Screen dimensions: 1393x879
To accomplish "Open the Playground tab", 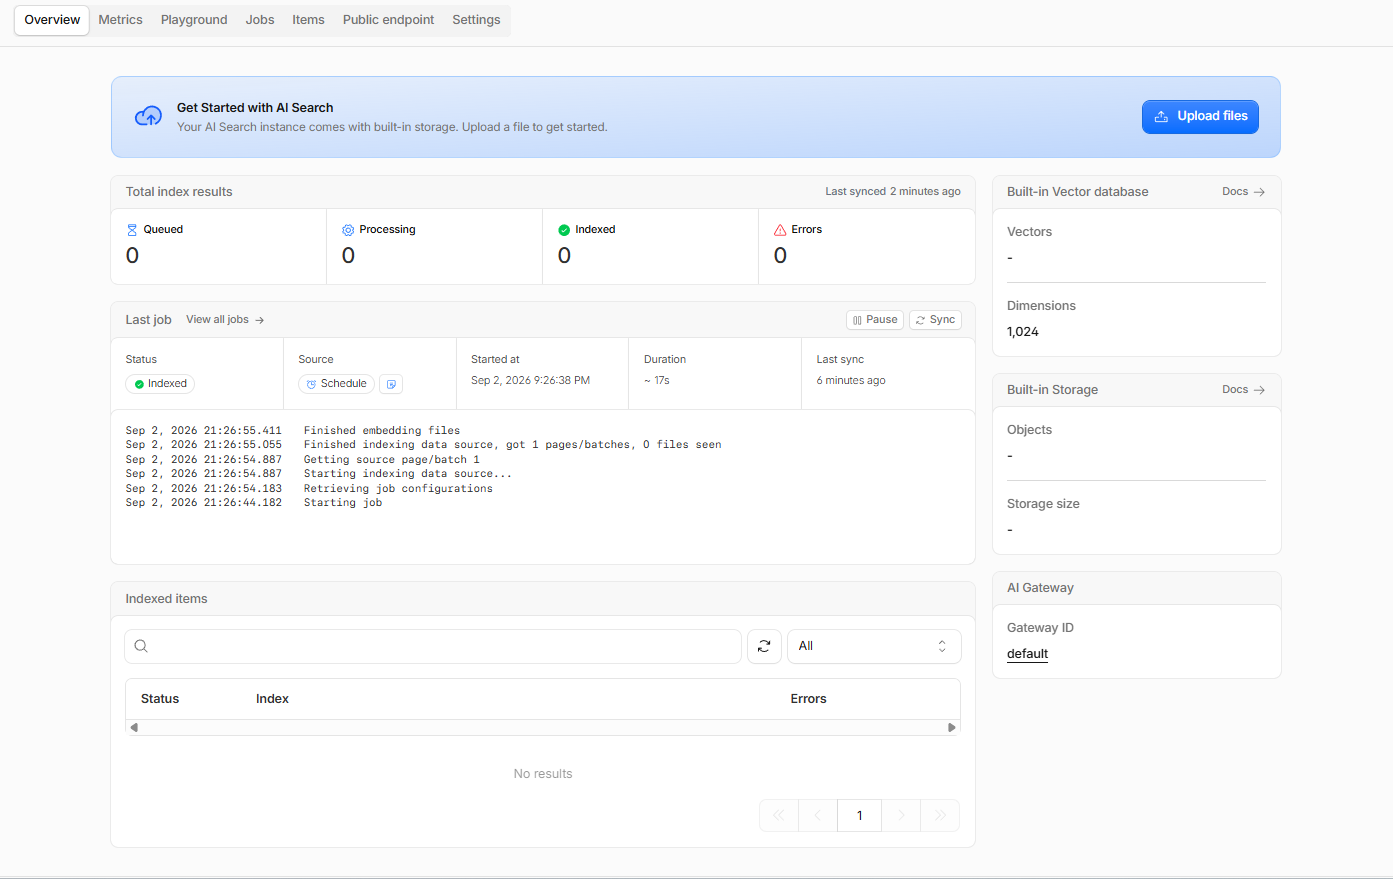I will [194, 20].
